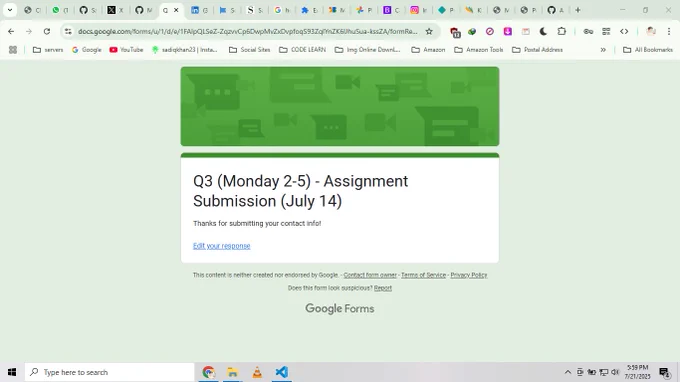The image size is (680, 382).
Task: Open the sadiqkhan23 Insta bookmark
Action: point(184,50)
